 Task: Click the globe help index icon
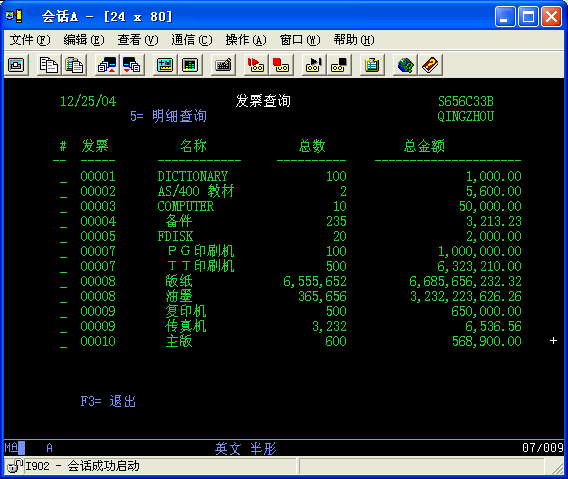(x=405, y=65)
